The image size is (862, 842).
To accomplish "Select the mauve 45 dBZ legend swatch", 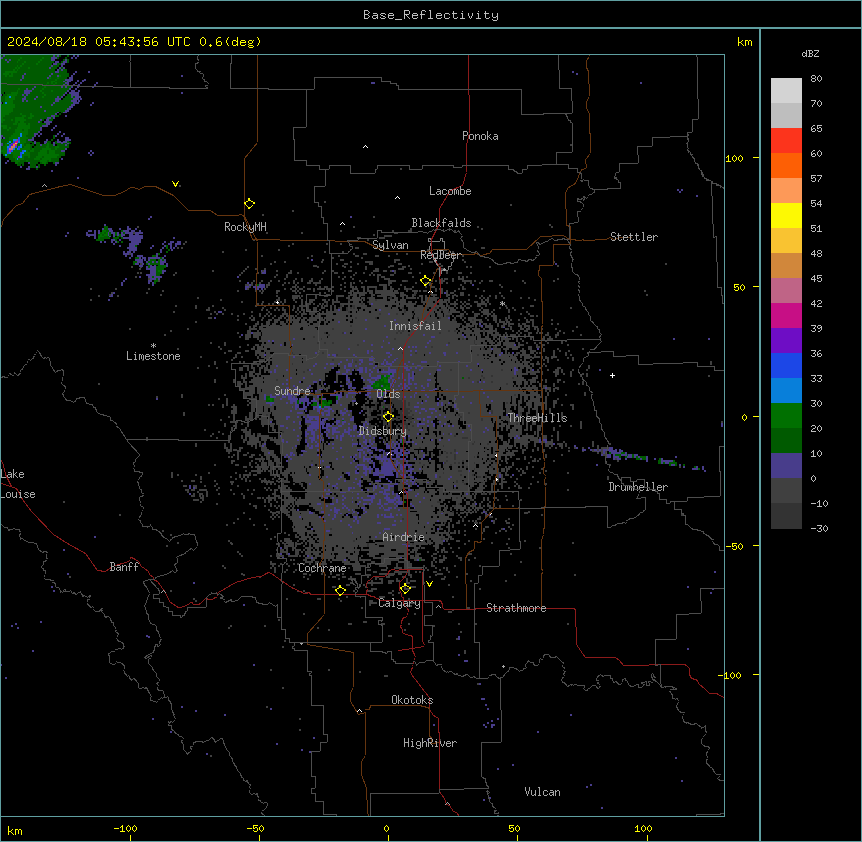I will (786, 291).
